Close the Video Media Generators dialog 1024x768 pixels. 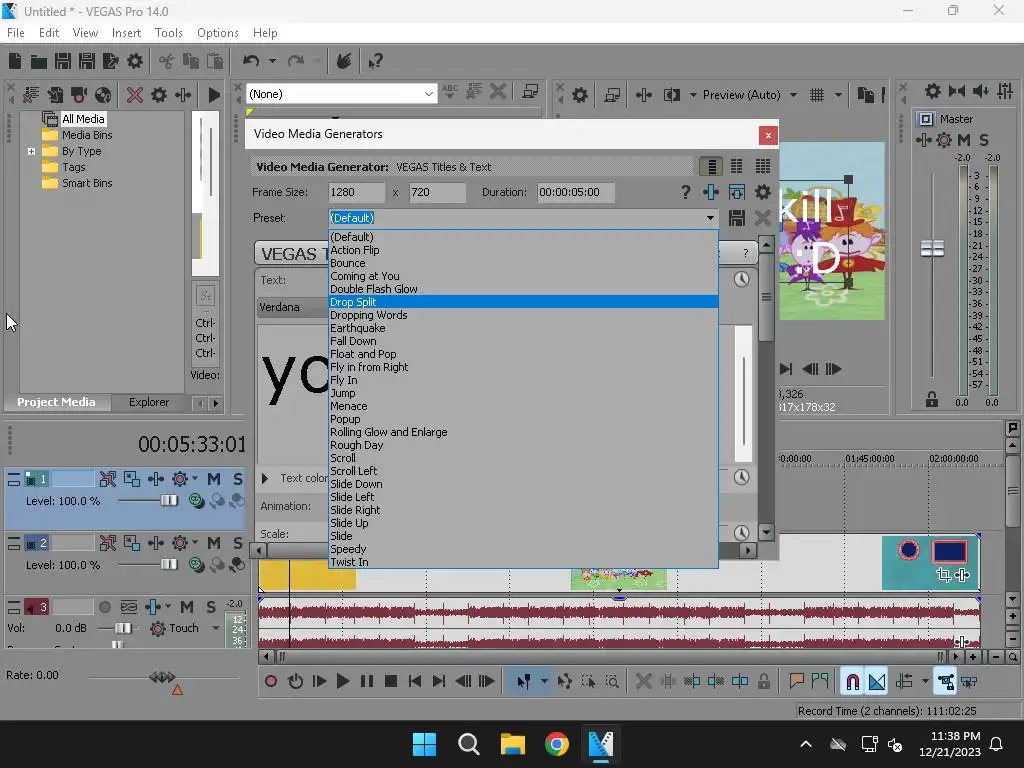(768, 135)
